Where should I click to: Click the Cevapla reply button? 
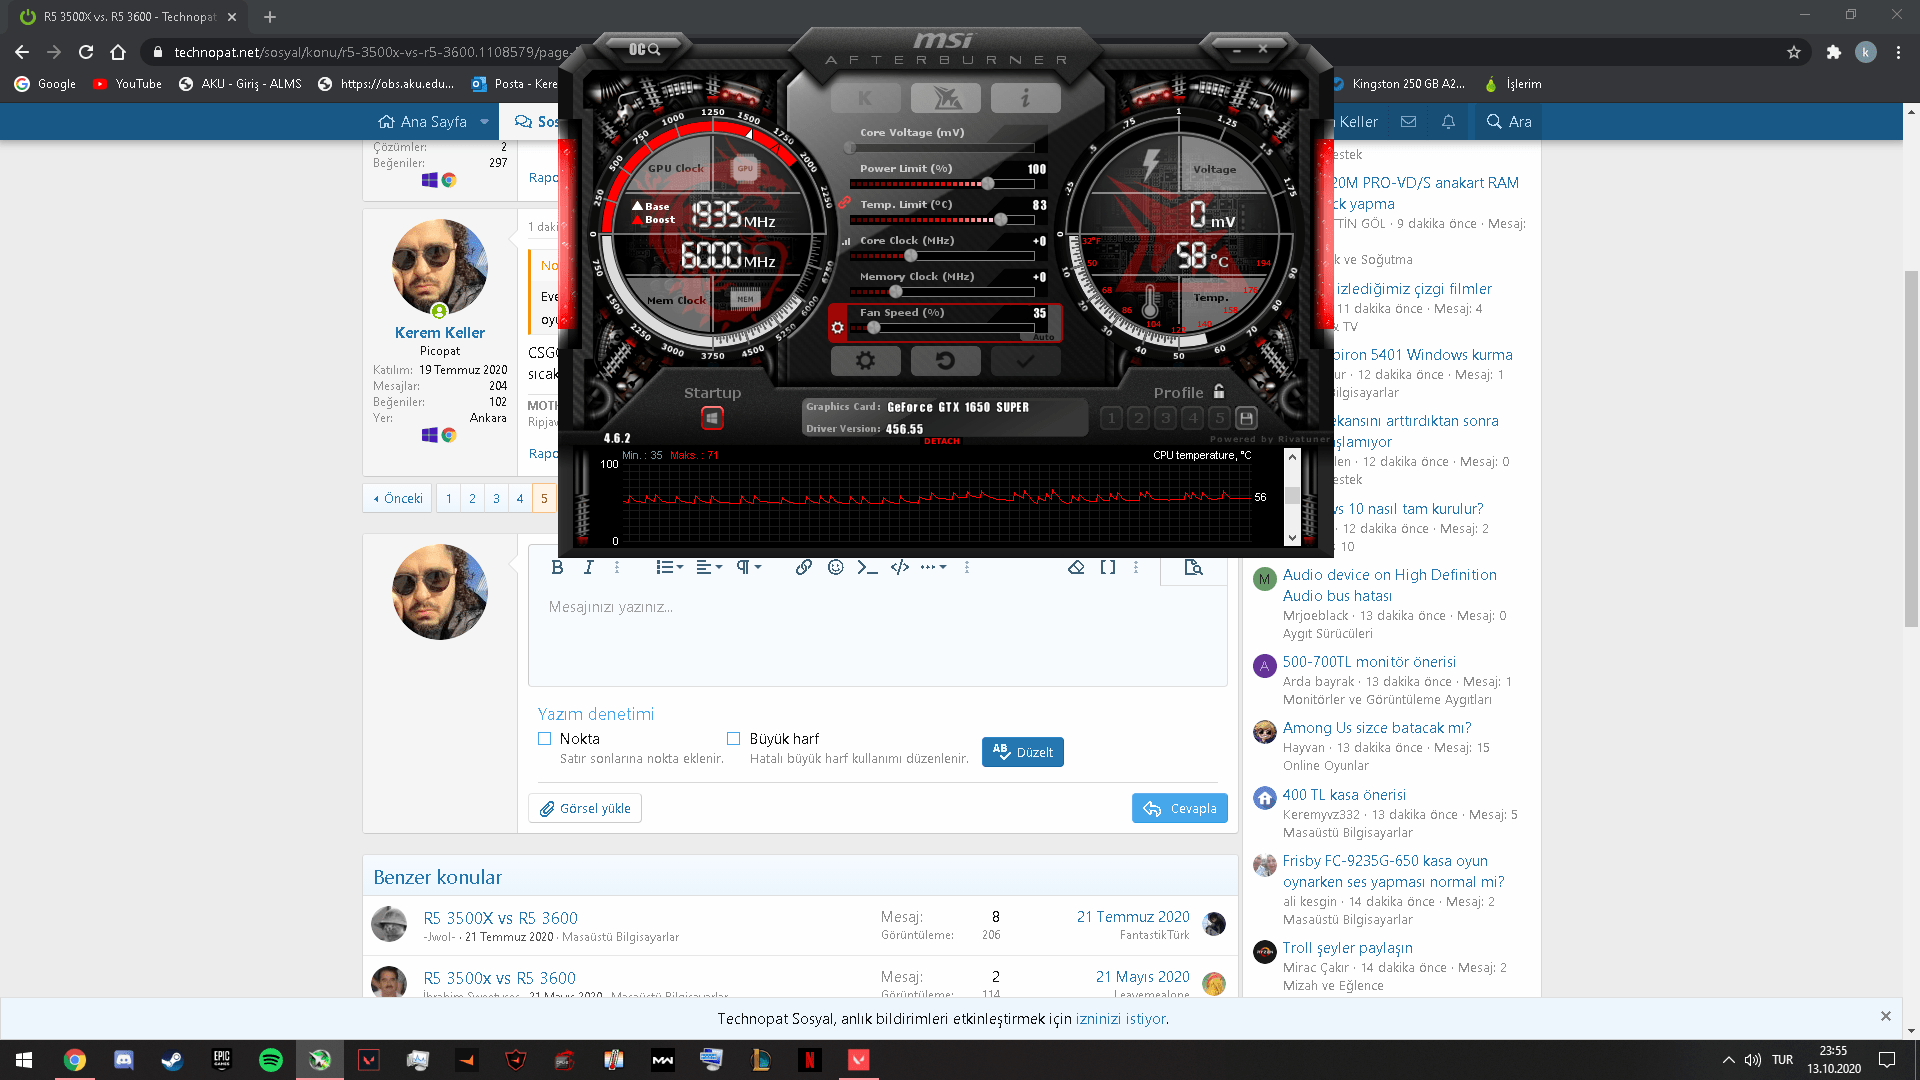1180,808
